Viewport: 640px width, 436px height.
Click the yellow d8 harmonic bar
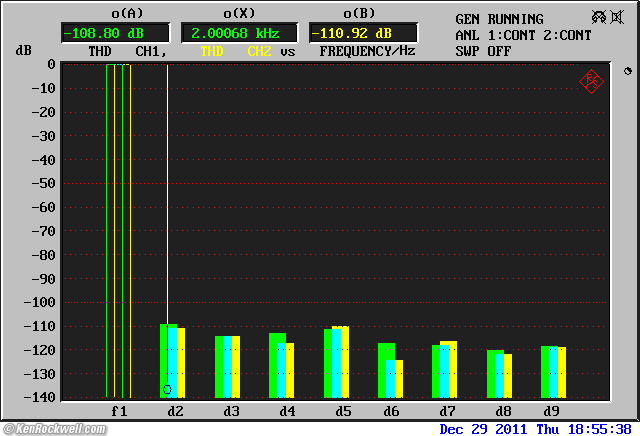[x=508, y=376]
